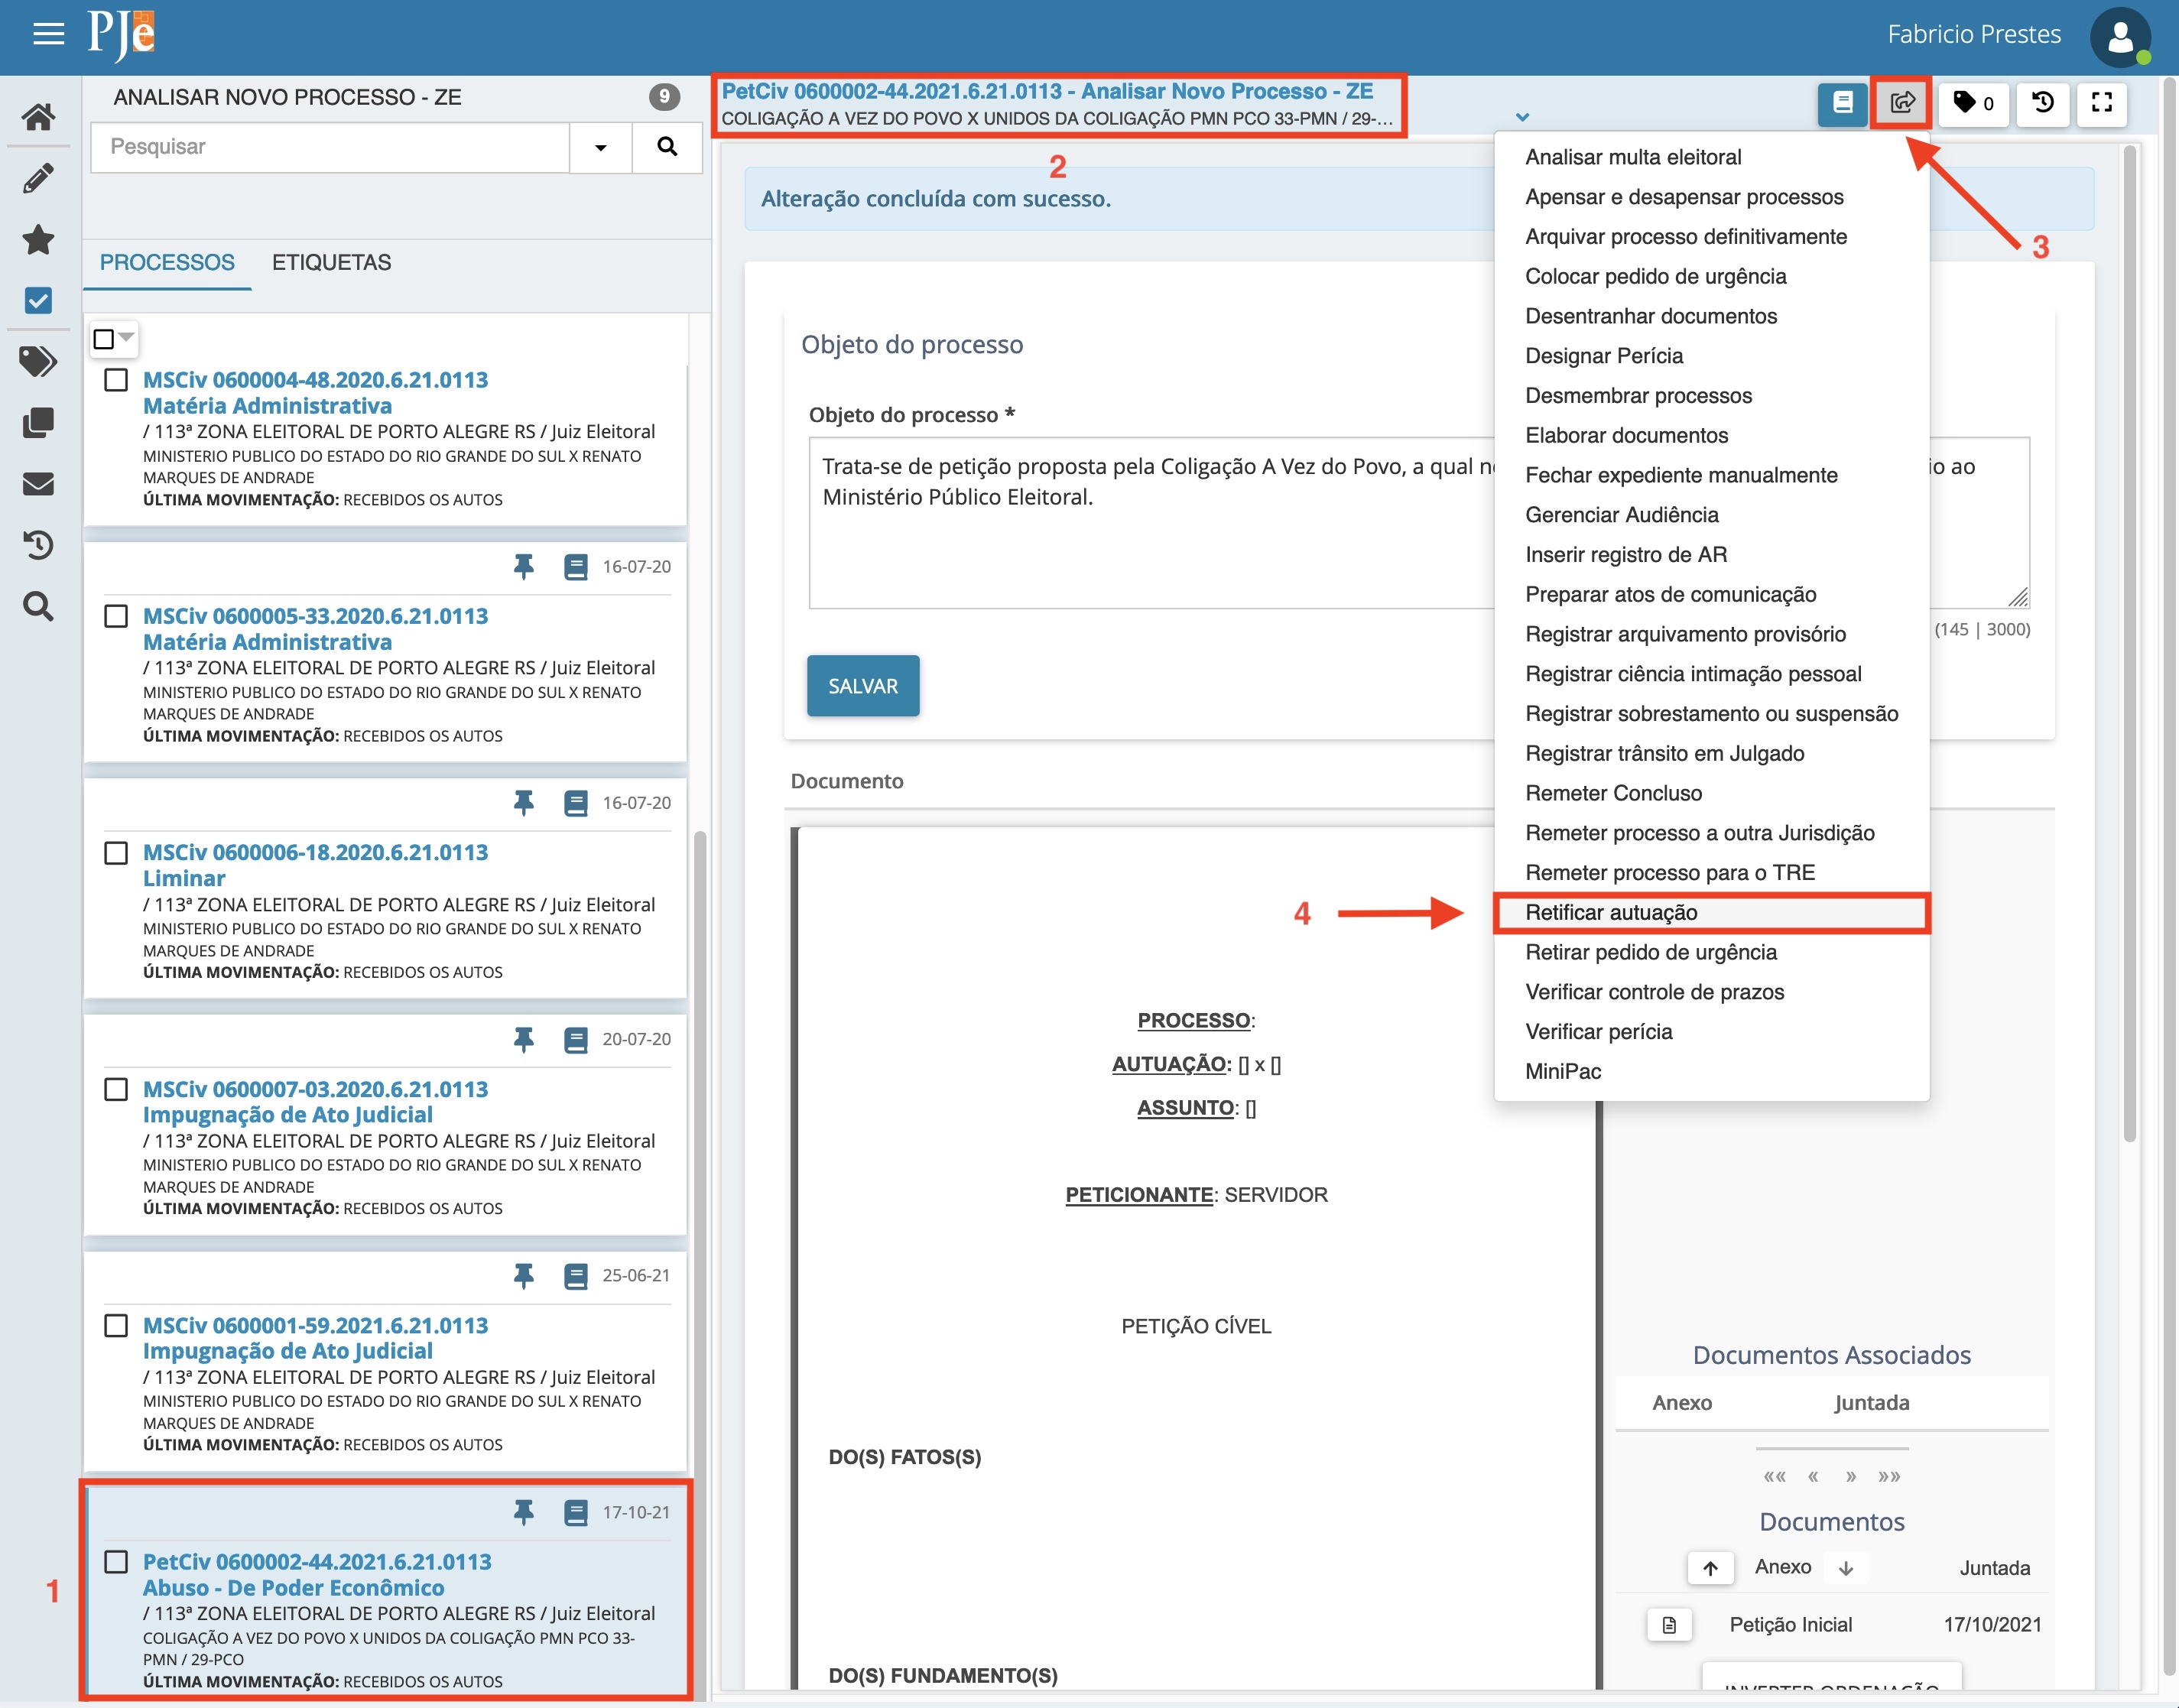Image resolution: width=2179 pixels, height=1708 pixels.
Task: Expand the process header details chevron
Action: (1522, 117)
